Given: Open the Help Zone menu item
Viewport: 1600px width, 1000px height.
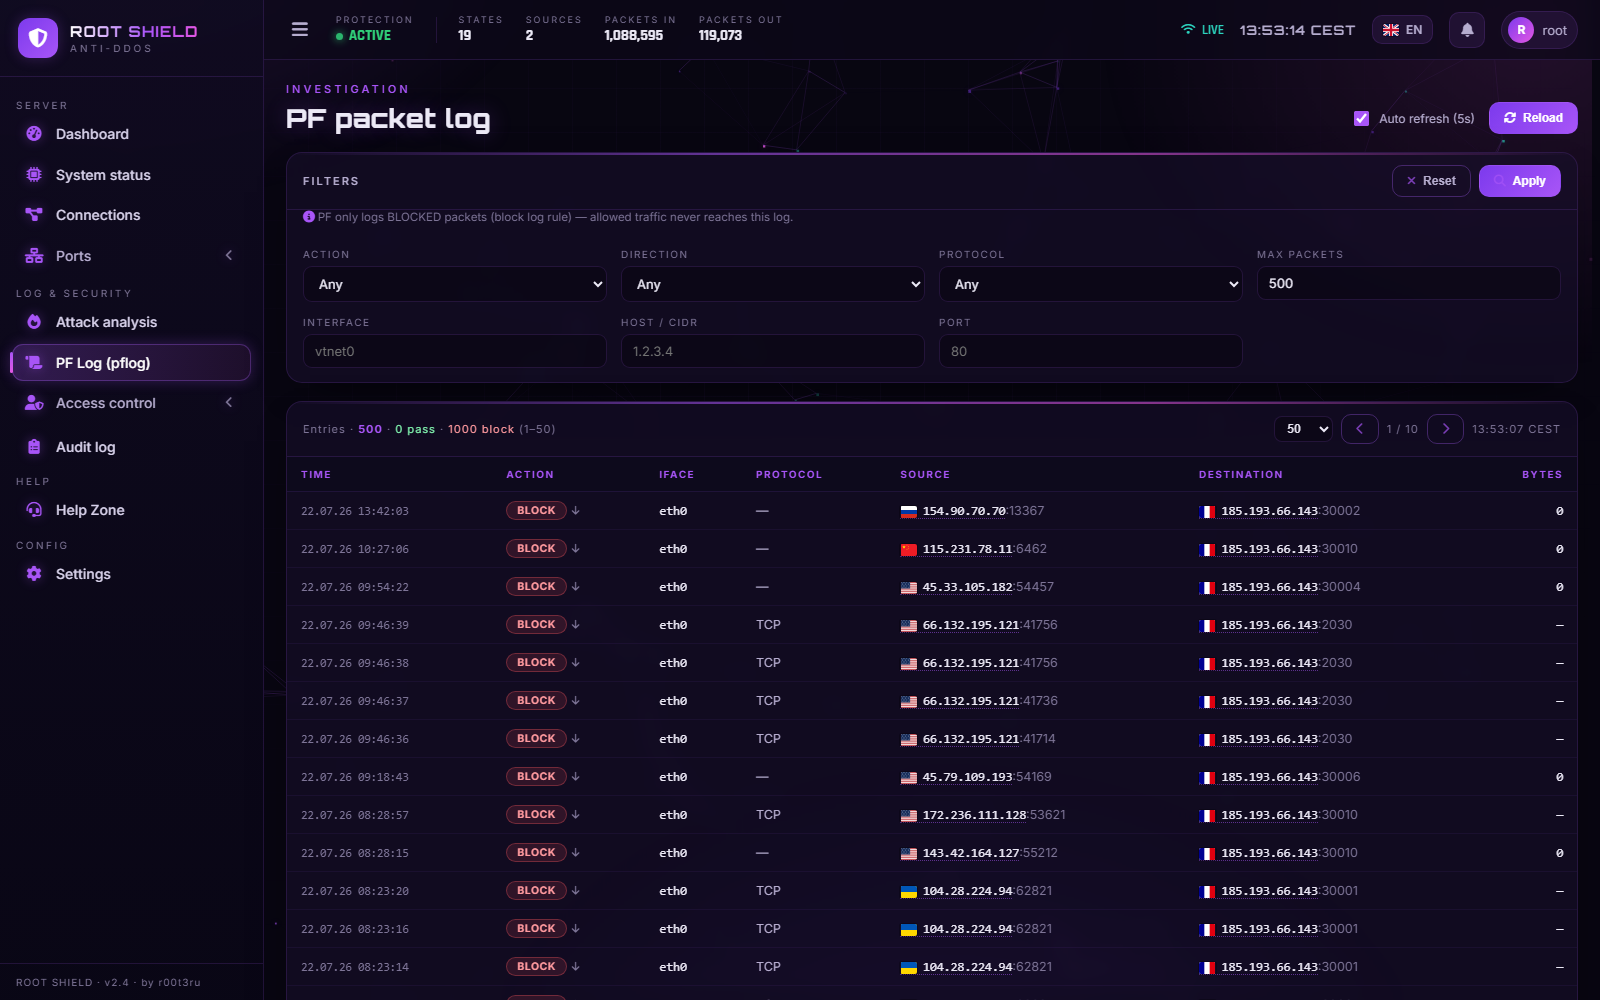Looking at the screenshot, I should click(131, 510).
